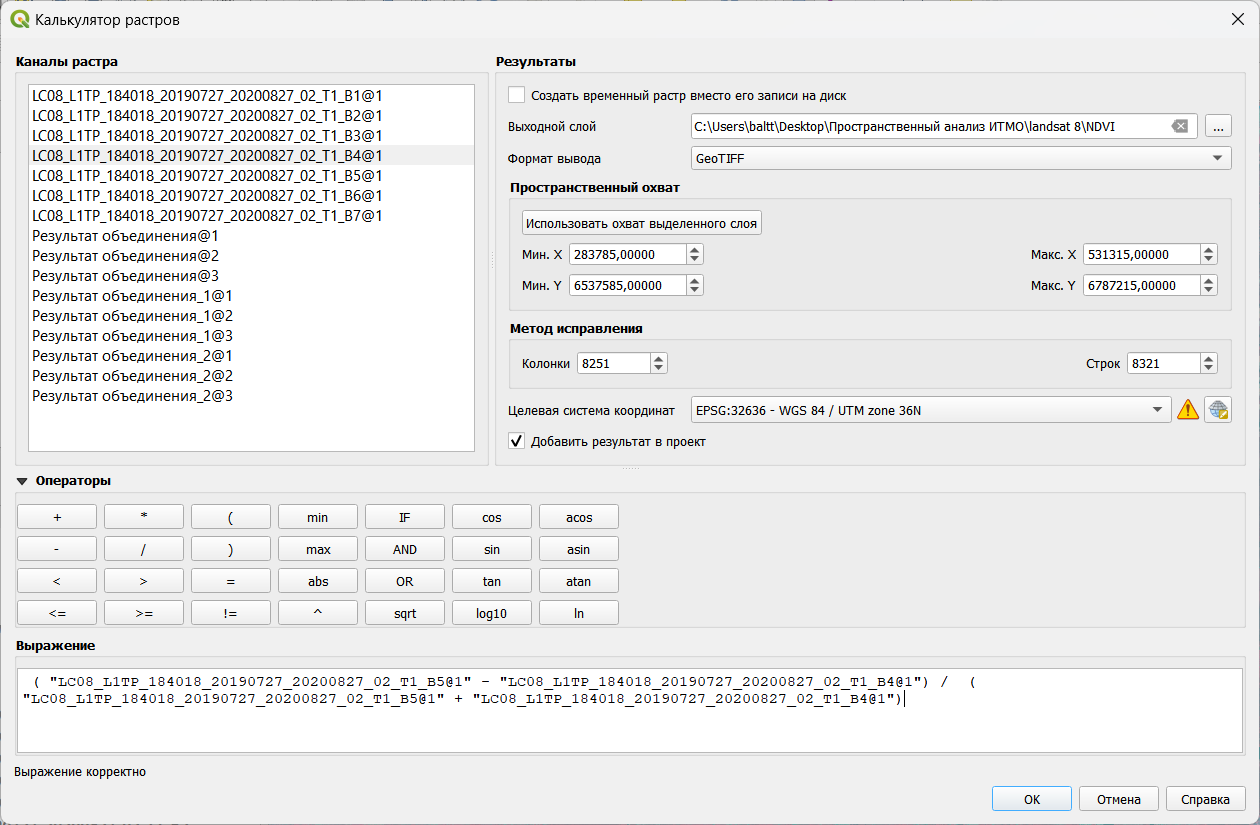Select the B5@1 Landsat band in list
This screenshot has height=825, width=1260.
tap(207, 175)
